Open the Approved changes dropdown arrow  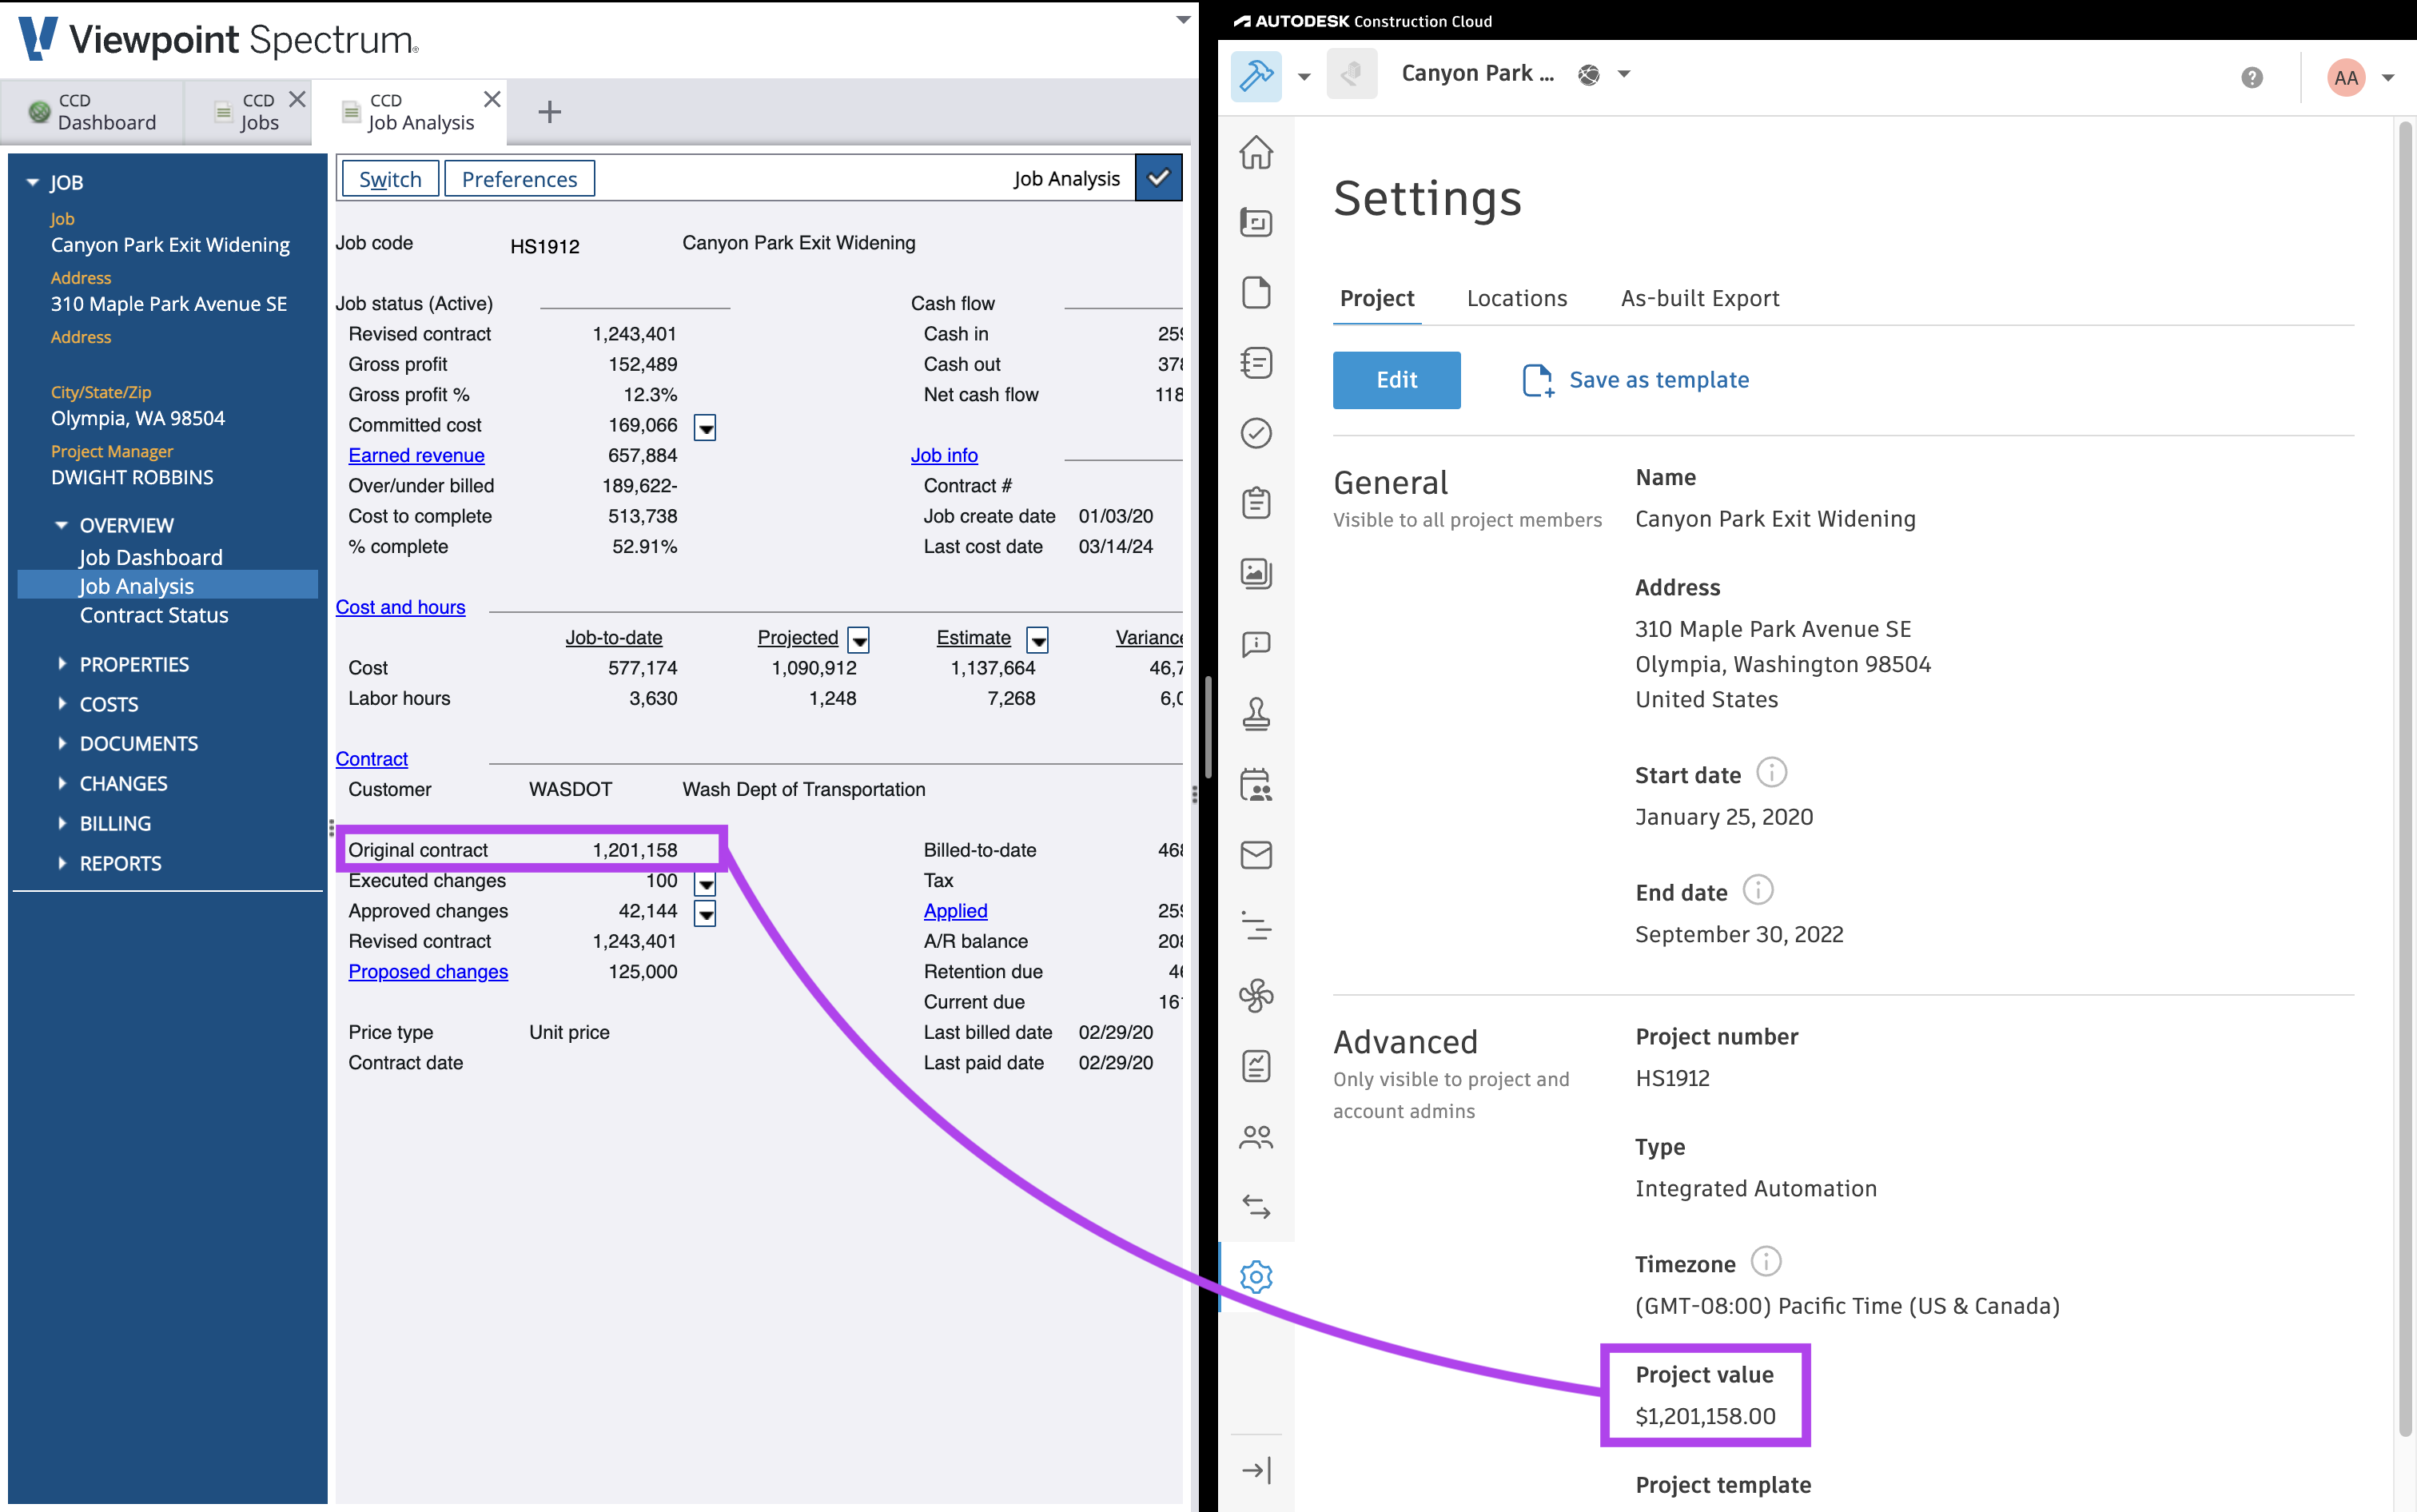click(705, 913)
